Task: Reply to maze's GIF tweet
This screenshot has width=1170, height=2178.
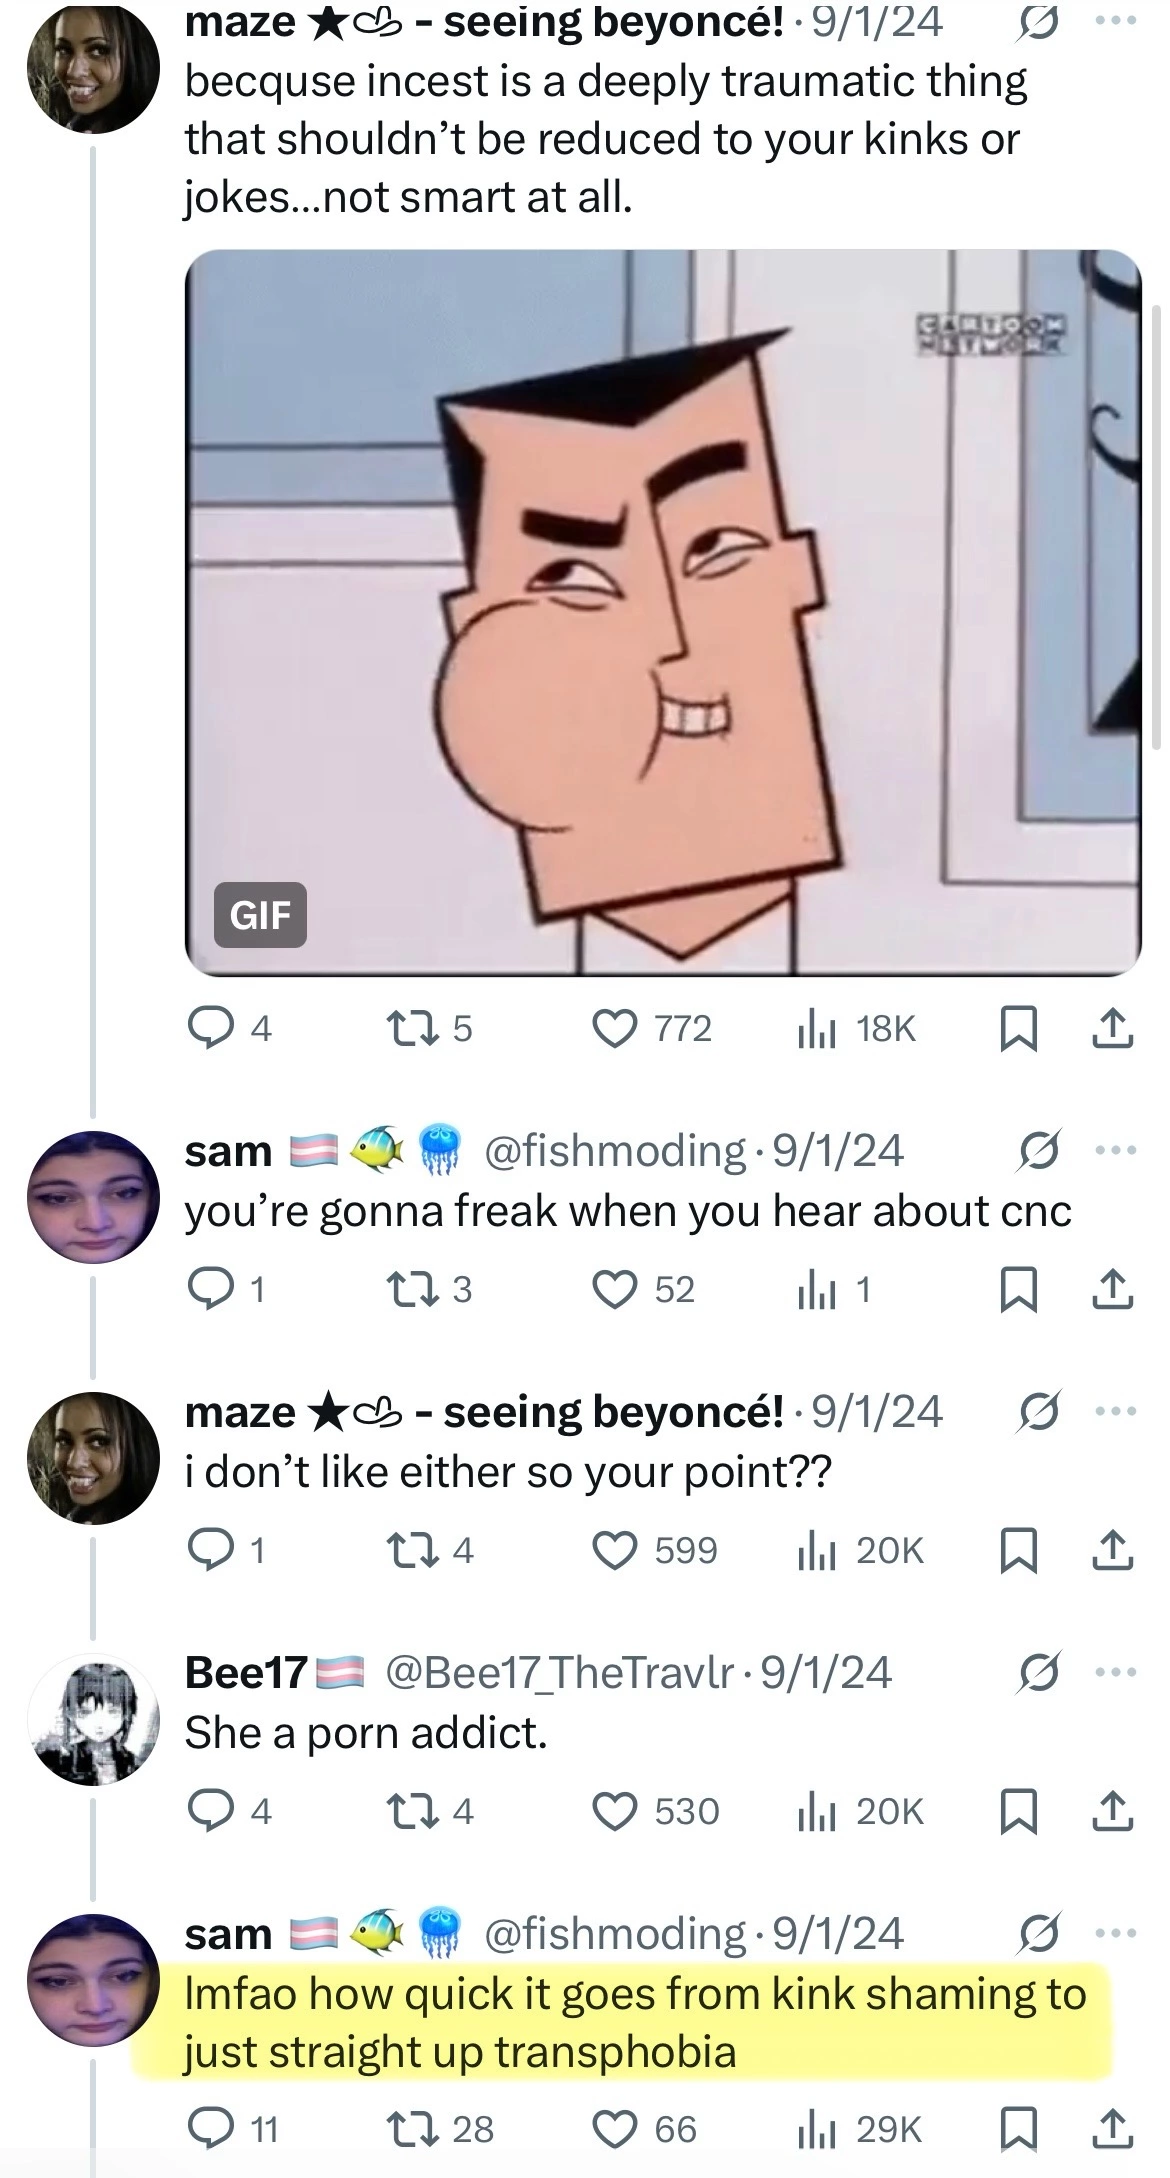Action: click(x=208, y=1028)
